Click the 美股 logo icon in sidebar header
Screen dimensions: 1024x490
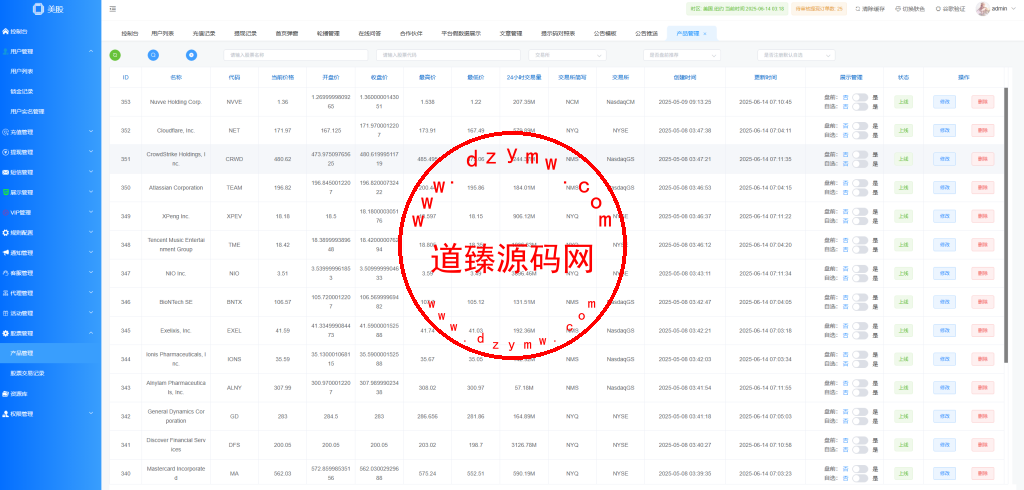38,8
